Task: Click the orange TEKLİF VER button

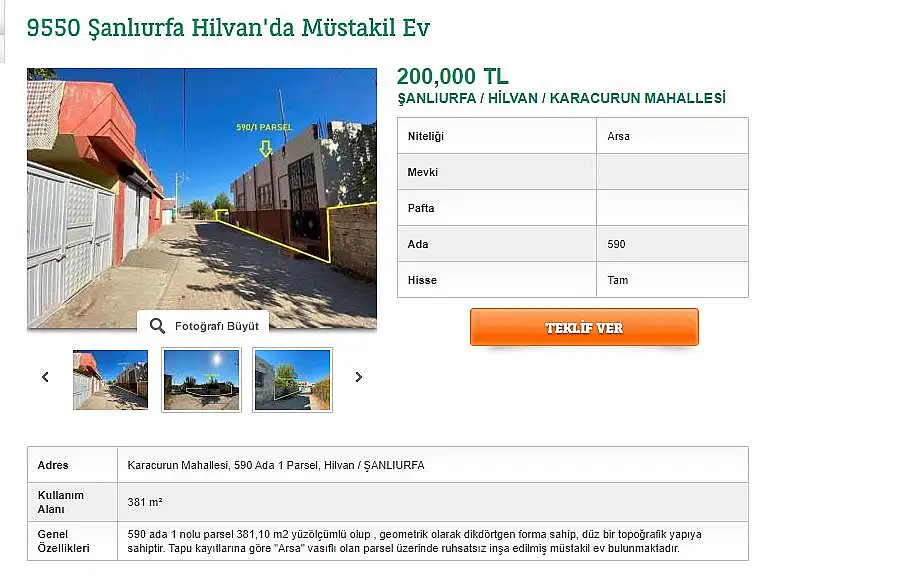Action: 584,327
